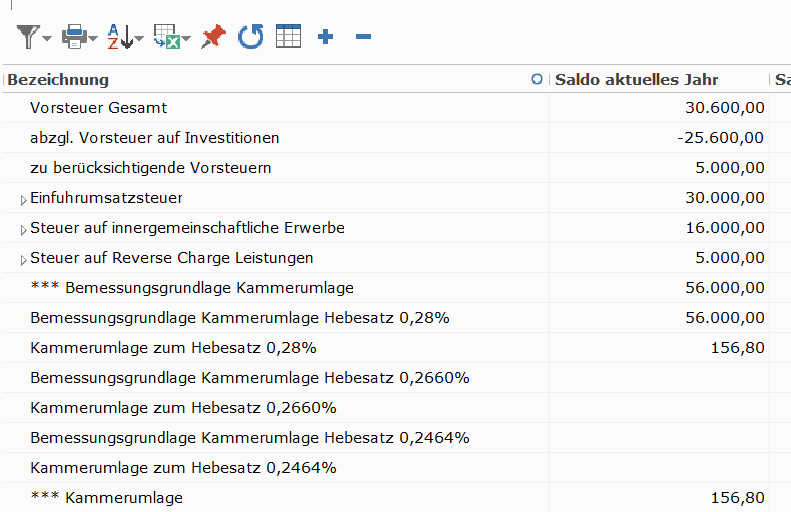Click the blue refresh arrow icon

pyautogui.click(x=251, y=37)
